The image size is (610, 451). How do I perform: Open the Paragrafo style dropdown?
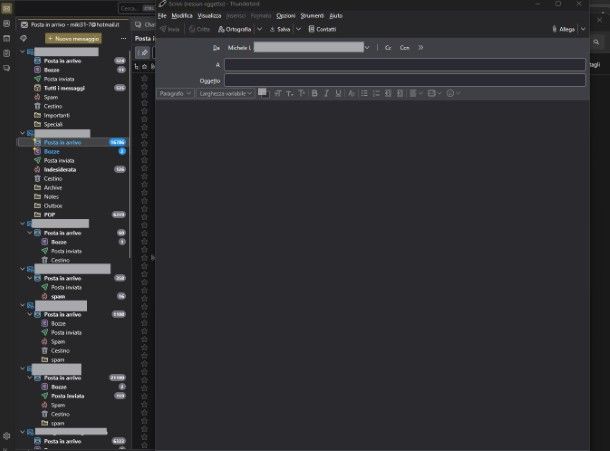(x=175, y=93)
